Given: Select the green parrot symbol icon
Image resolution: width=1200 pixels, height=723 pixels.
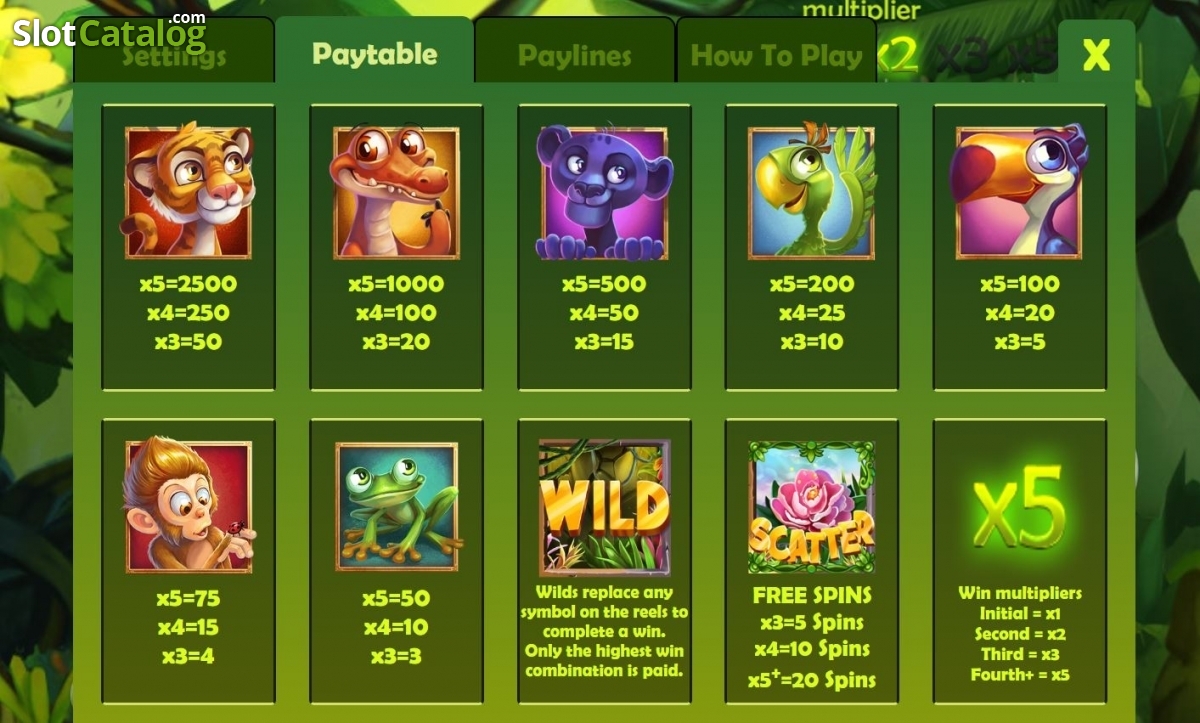Looking at the screenshot, I should tap(811, 192).
